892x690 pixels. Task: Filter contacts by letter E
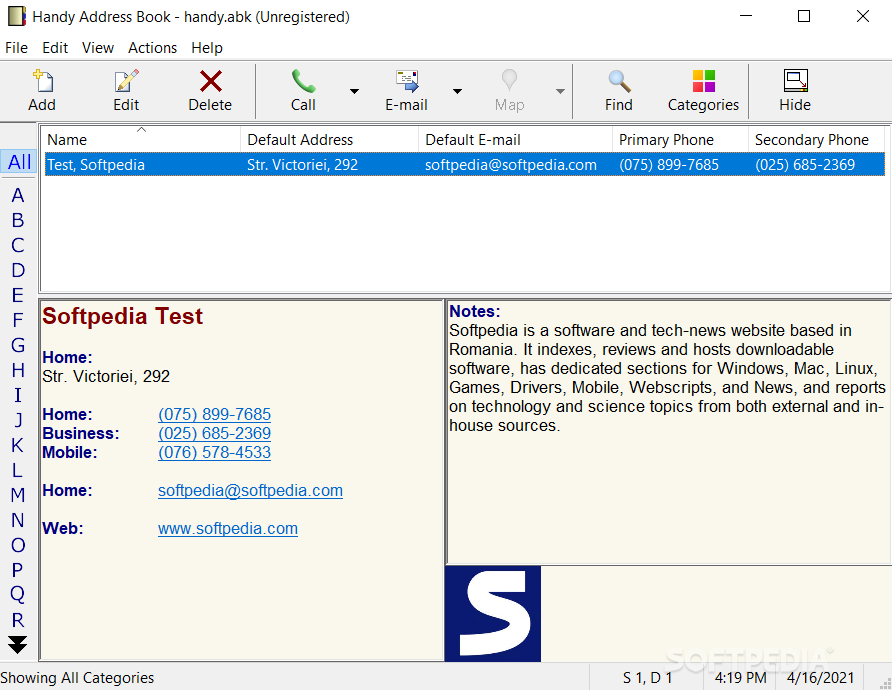[x=18, y=296]
